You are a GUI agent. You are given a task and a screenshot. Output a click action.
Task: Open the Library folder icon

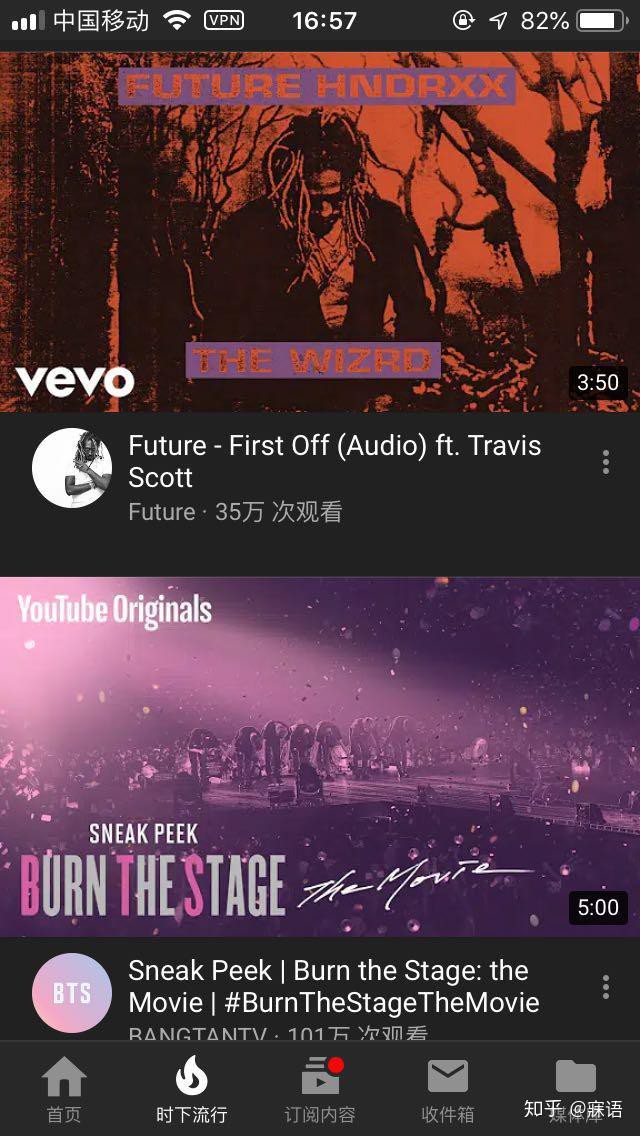[575, 1077]
